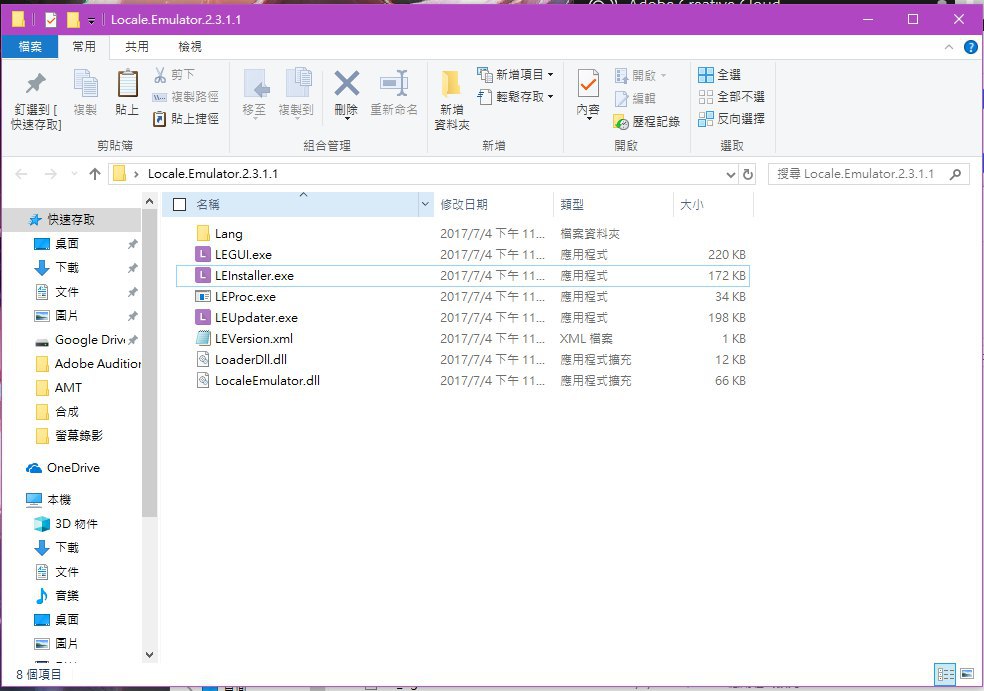Click 全選 to select all items
The image size is (984, 691).
click(719, 75)
